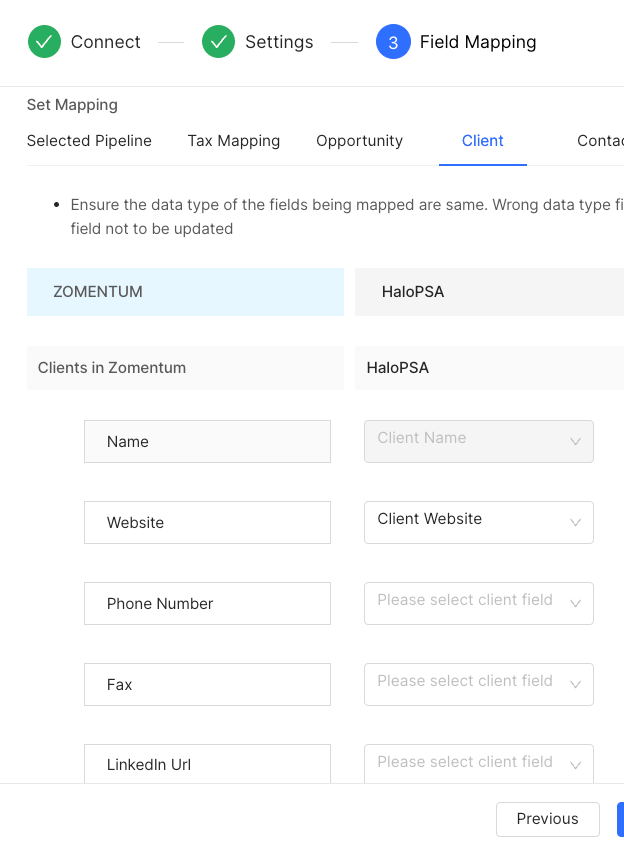Image resolution: width=624 pixels, height=847 pixels.
Task: Switch to the Tax Mapping tab
Action: click(x=233, y=140)
